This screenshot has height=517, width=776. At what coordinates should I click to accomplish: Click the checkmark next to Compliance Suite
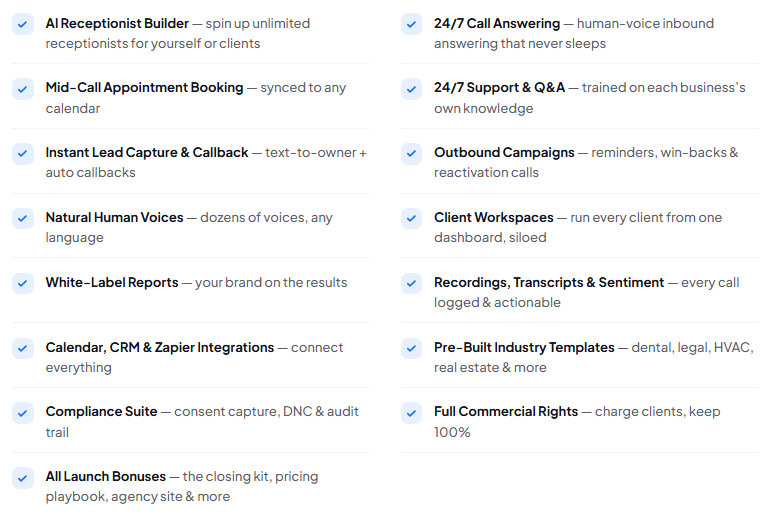(23, 413)
